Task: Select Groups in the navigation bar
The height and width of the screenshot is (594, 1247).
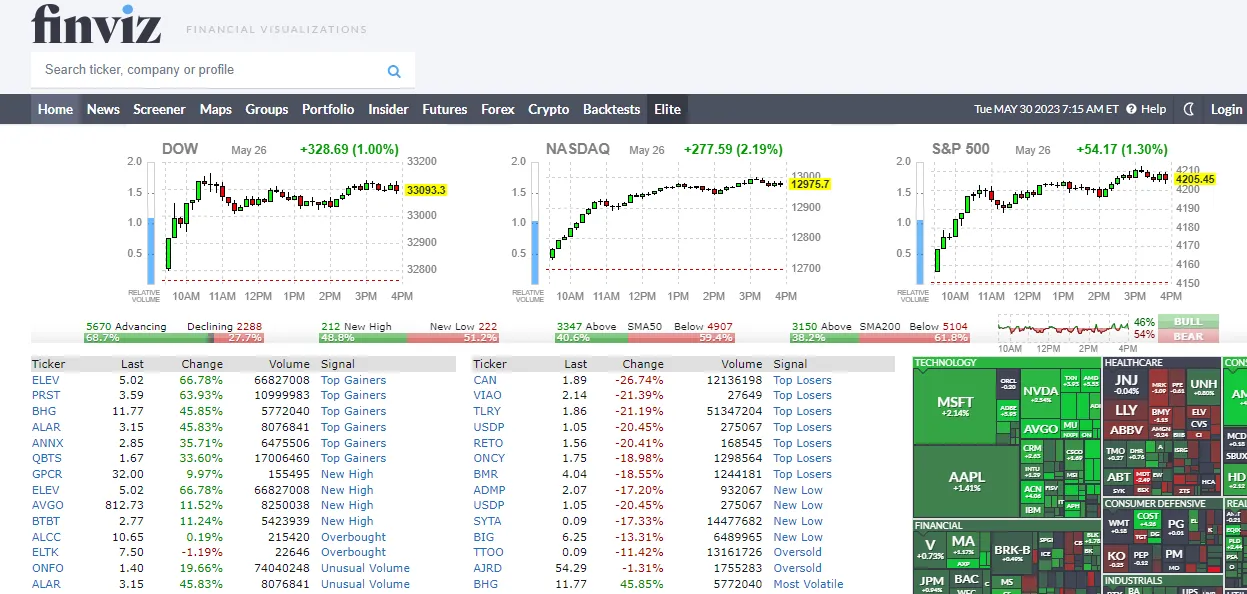Action: (267, 109)
